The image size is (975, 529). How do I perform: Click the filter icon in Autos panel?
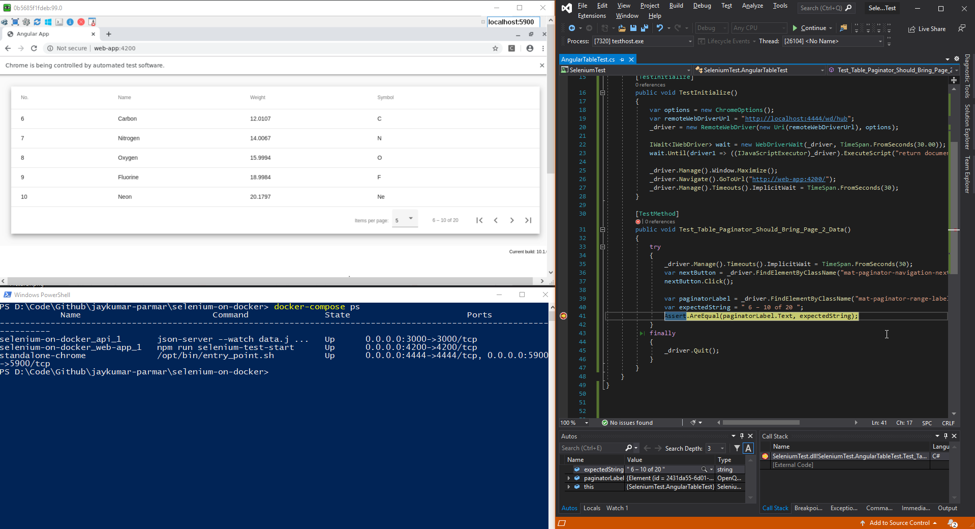click(737, 448)
